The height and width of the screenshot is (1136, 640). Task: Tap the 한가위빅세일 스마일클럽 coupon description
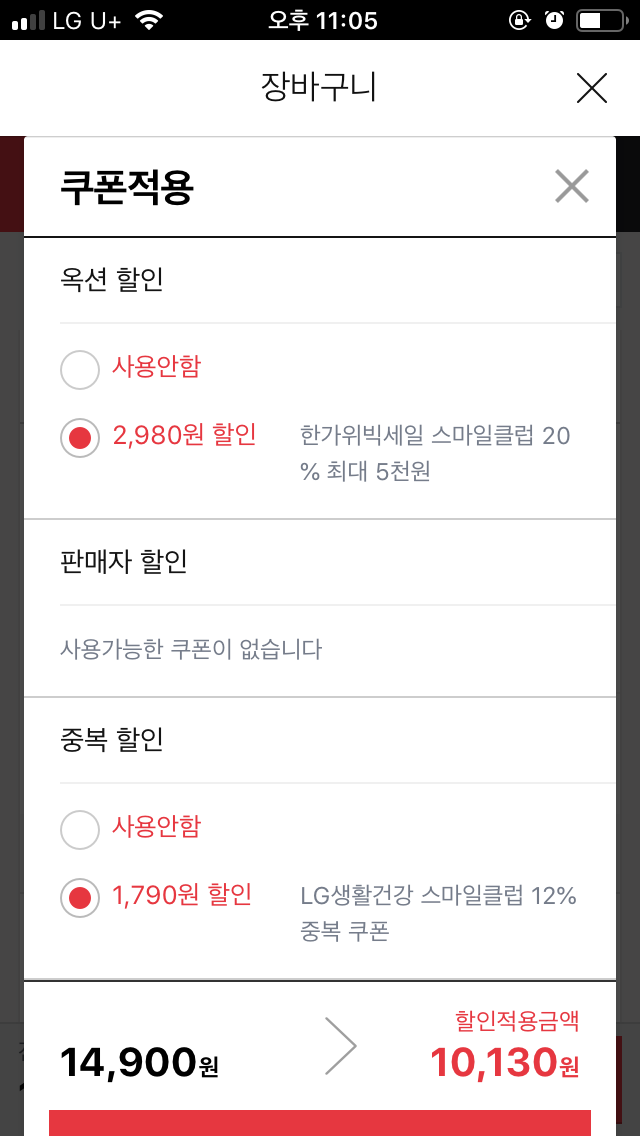(x=435, y=453)
